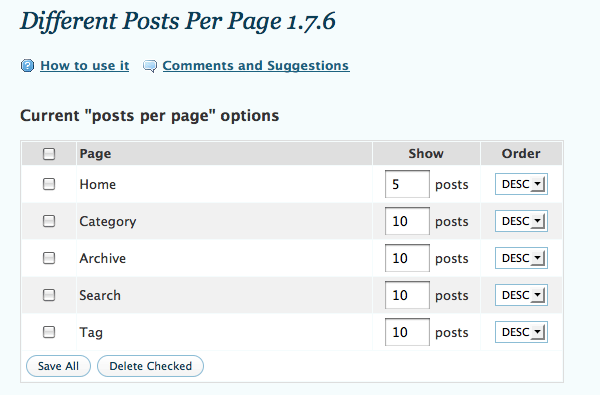Open the Archive order DESC dropdown
Image resolution: width=600 pixels, height=395 pixels.
point(521,258)
